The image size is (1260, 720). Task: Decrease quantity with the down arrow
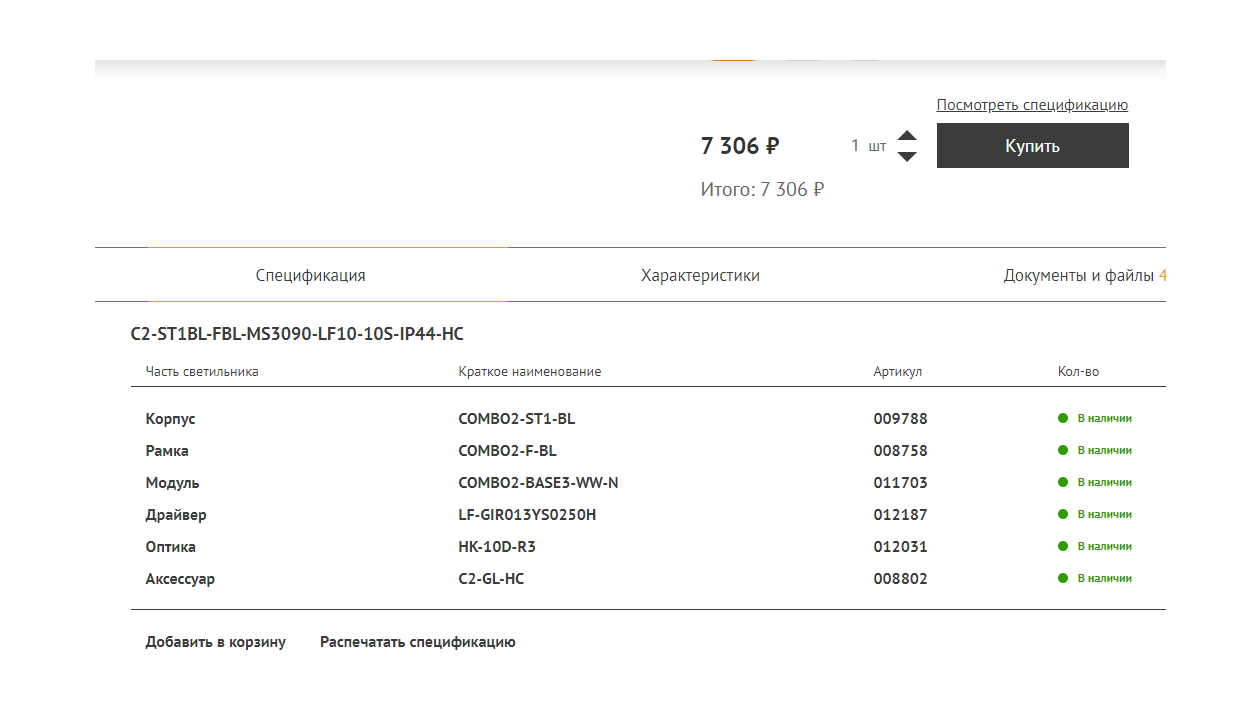coord(907,156)
